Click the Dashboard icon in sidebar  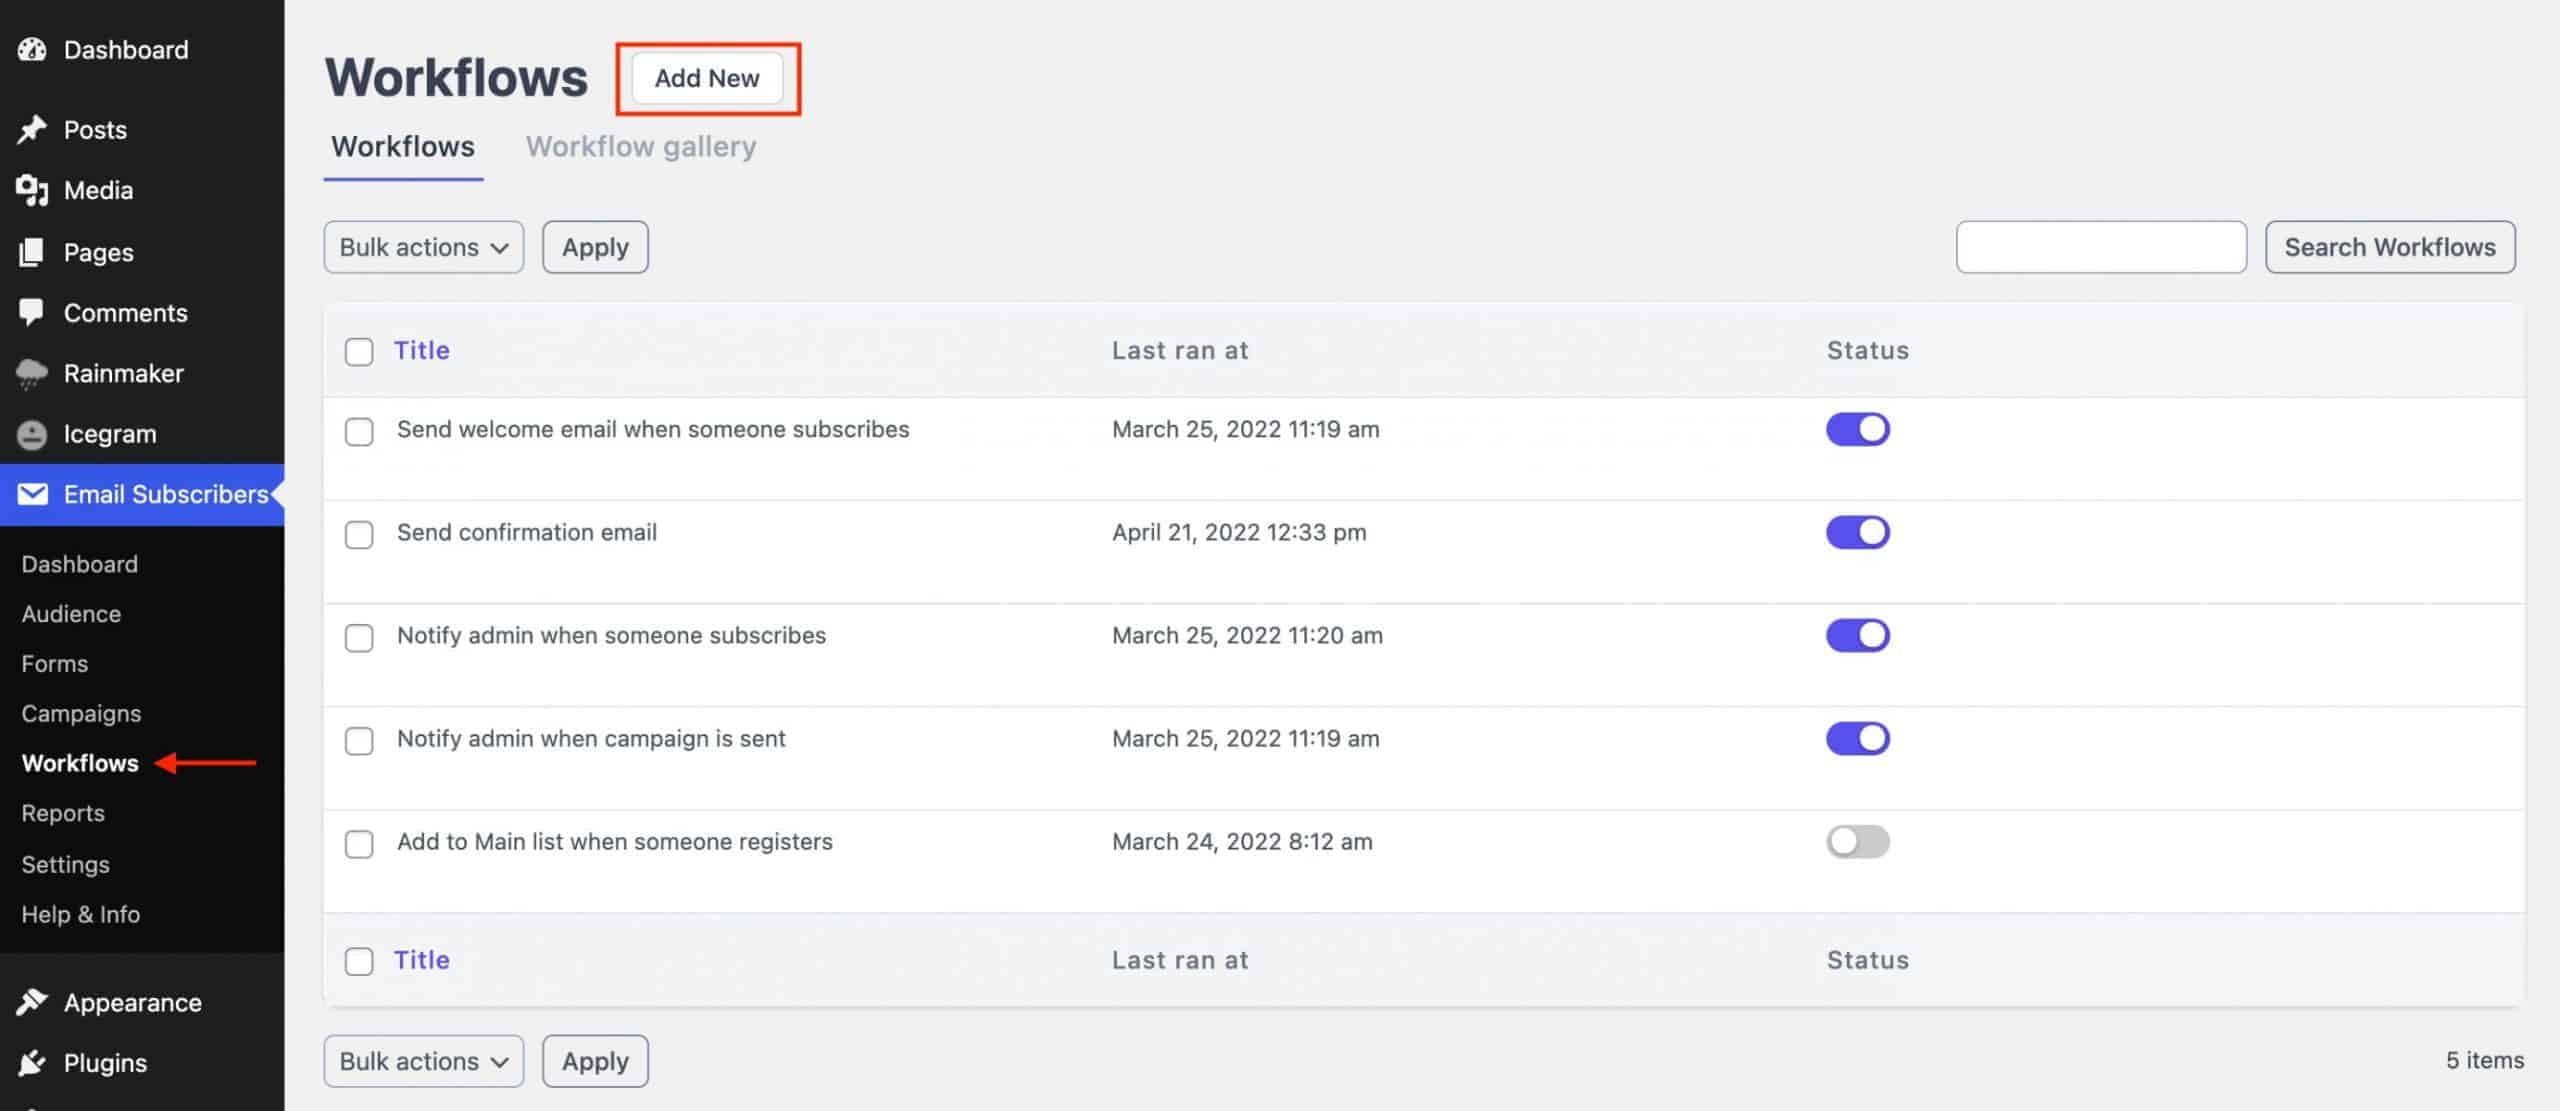[31, 49]
